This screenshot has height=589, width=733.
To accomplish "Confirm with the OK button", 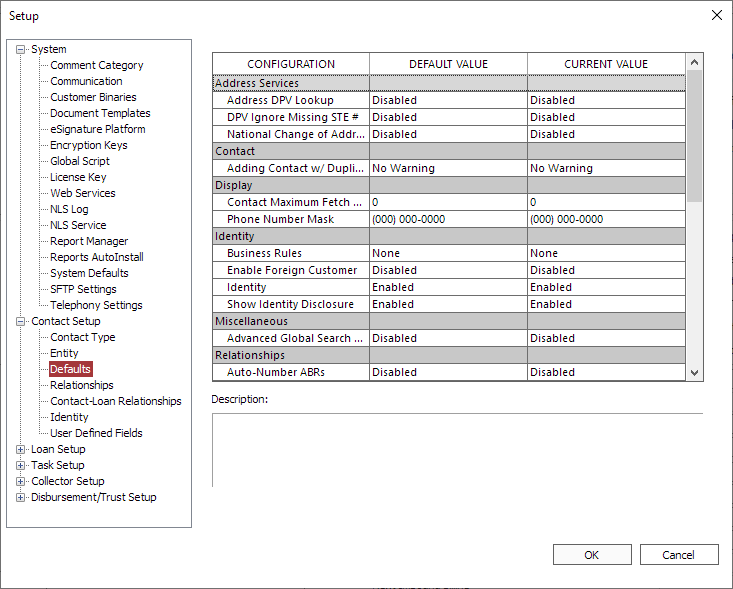I will (592, 554).
